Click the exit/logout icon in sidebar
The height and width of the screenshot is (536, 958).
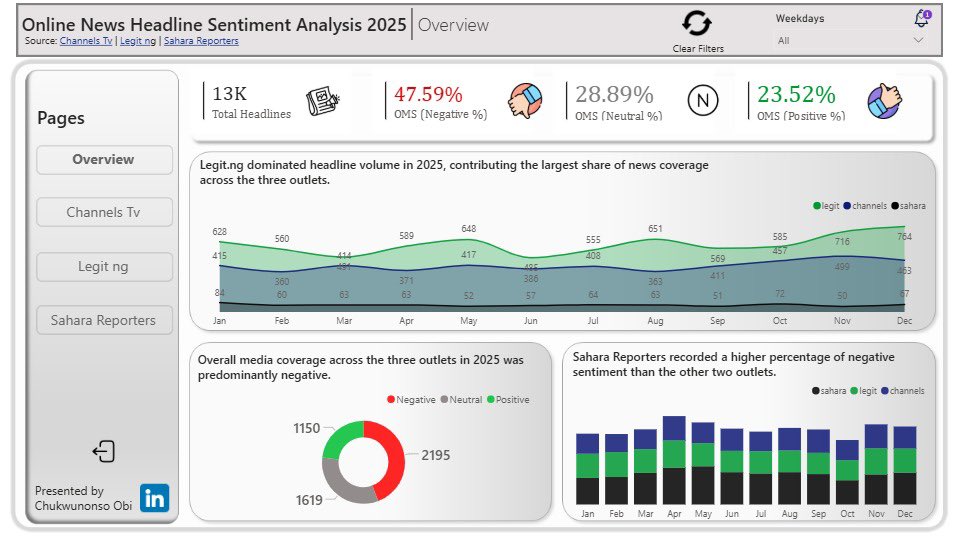[x=104, y=452]
